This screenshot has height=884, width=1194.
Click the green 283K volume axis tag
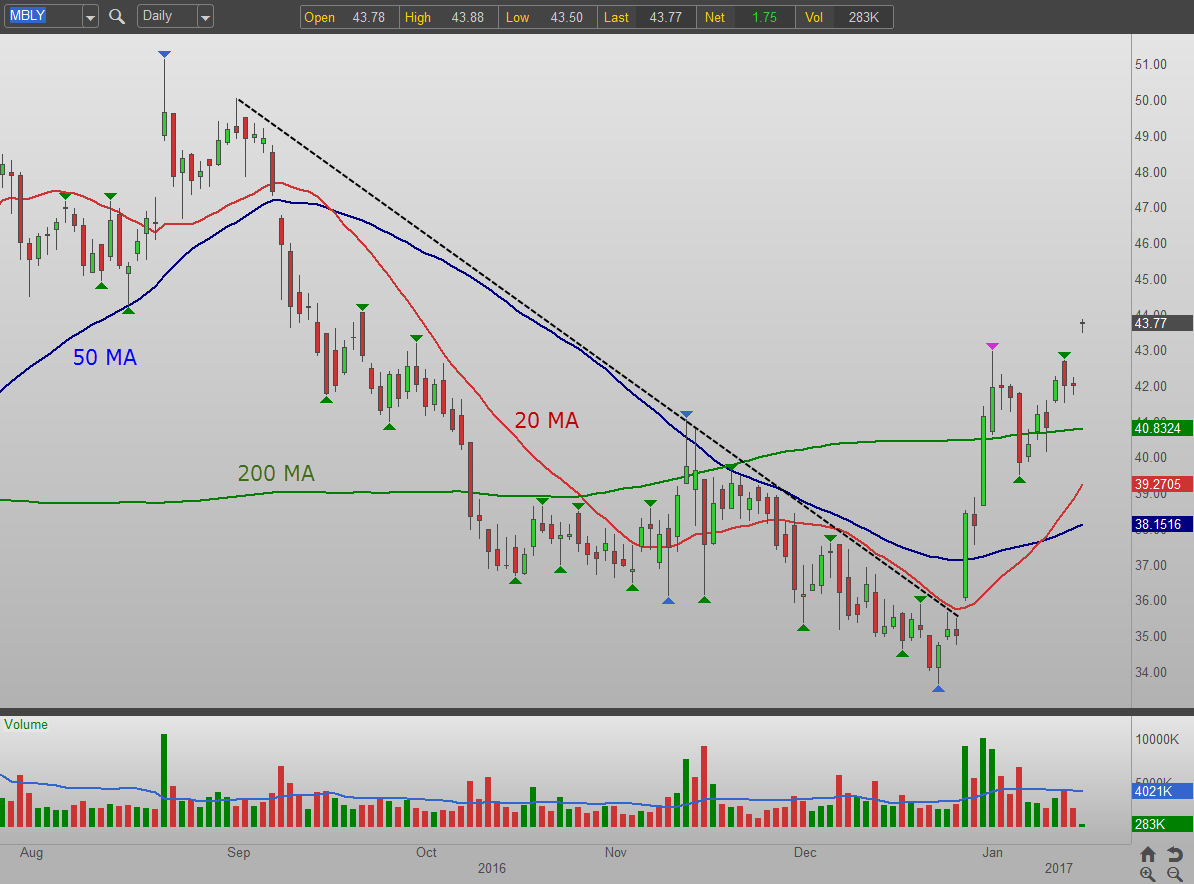coord(1162,824)
